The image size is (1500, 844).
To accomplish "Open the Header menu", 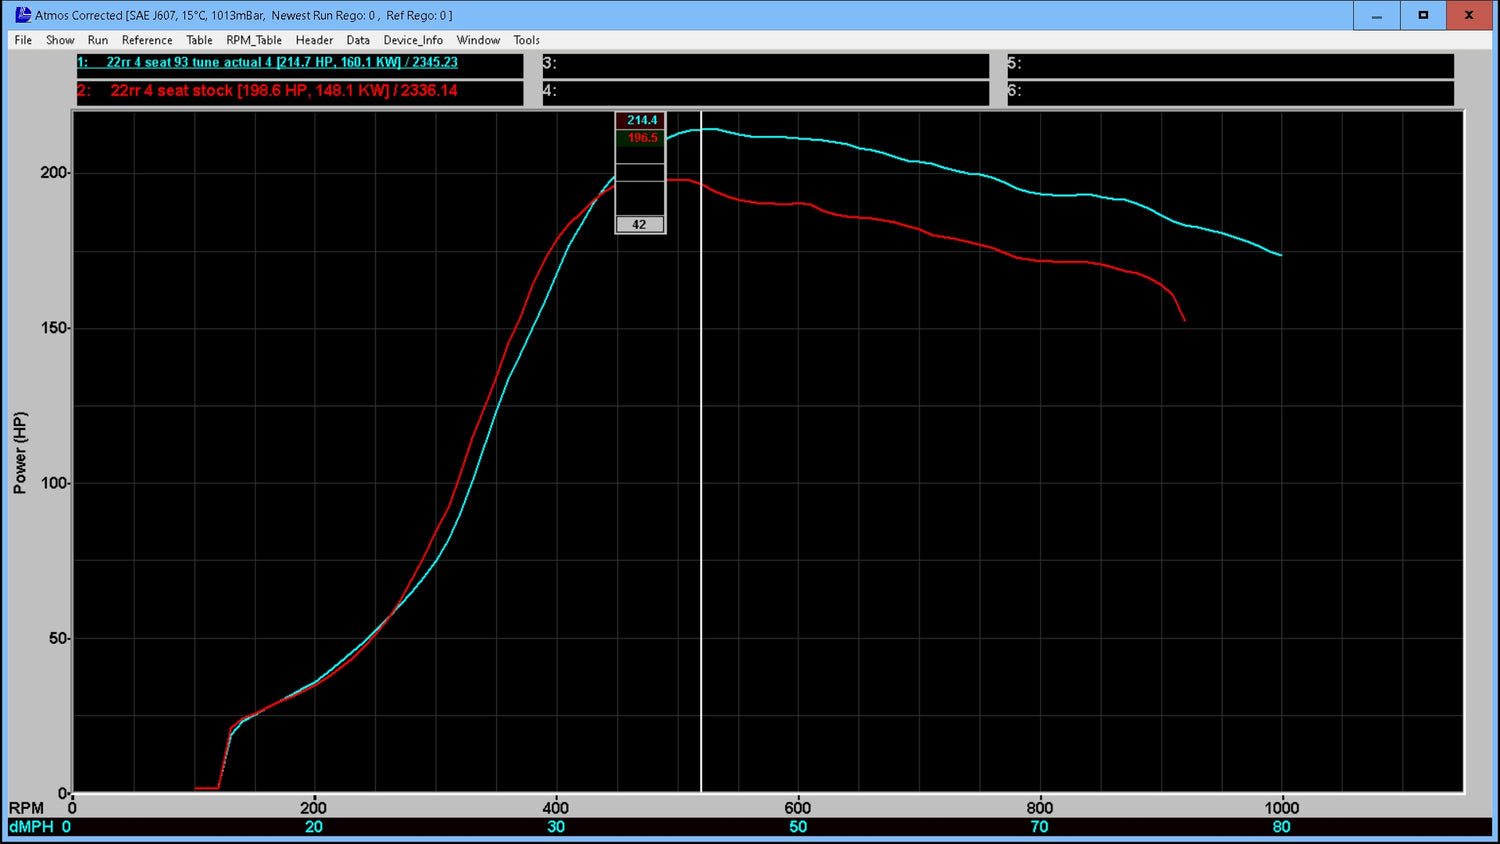I will (x=314, y=40).
